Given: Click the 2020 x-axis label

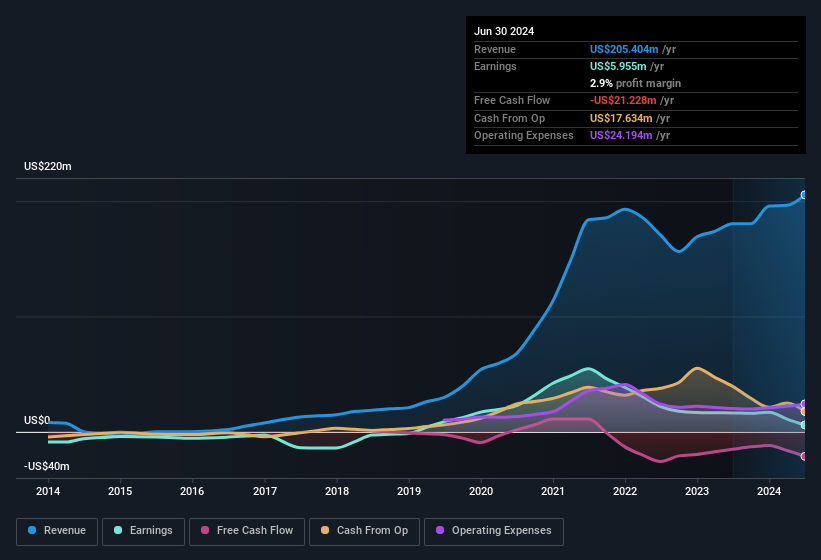Looking at the screenshot, I should tap(481, 491).
